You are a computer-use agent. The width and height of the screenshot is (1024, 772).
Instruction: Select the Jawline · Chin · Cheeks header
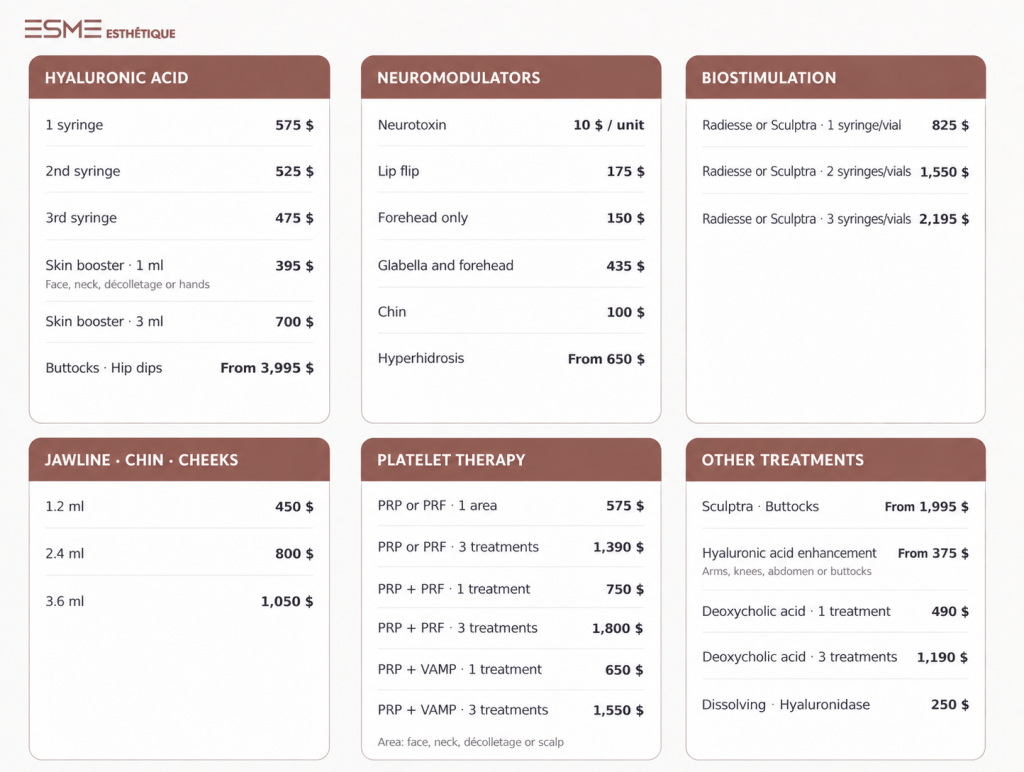tap(180, 460)
